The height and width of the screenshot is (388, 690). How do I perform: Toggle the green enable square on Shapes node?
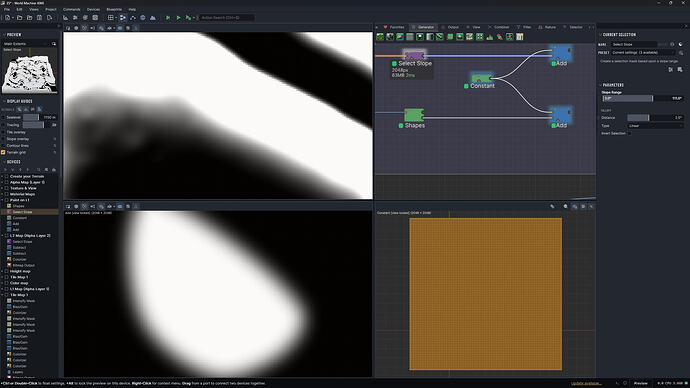(401, 126)
